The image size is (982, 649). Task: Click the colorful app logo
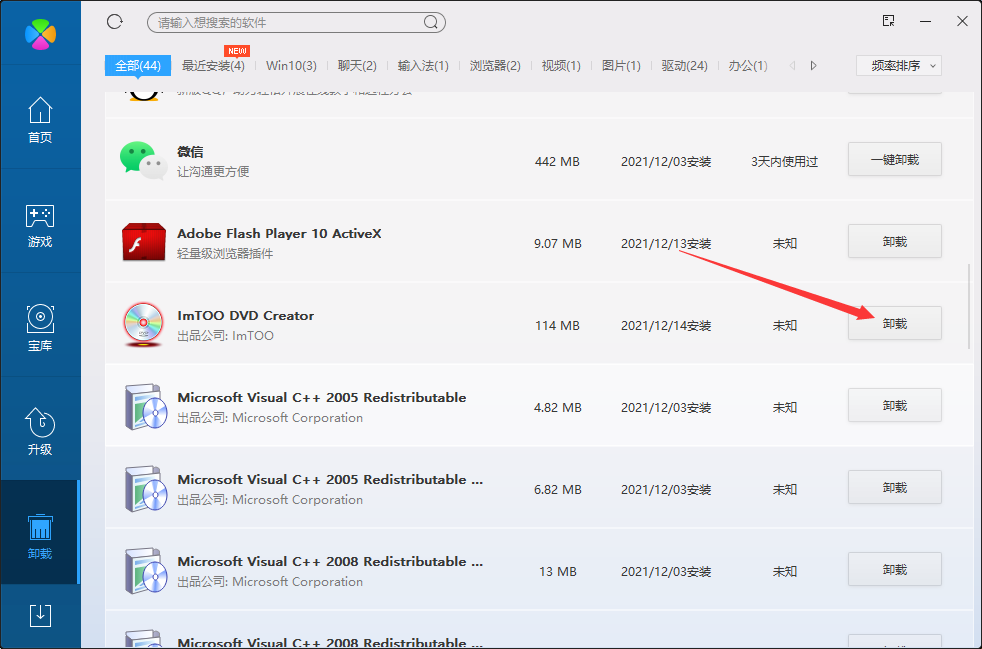coord(40,34)
